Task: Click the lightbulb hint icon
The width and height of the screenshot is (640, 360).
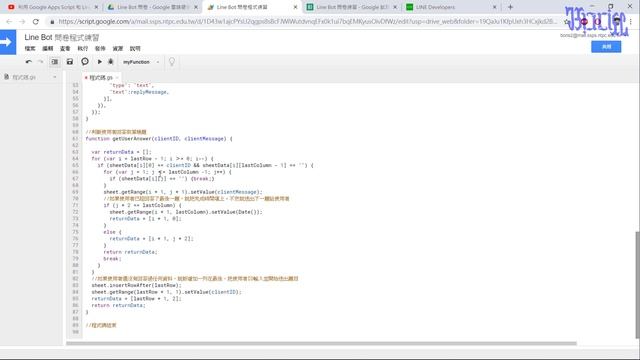Action: click(172, 62)
